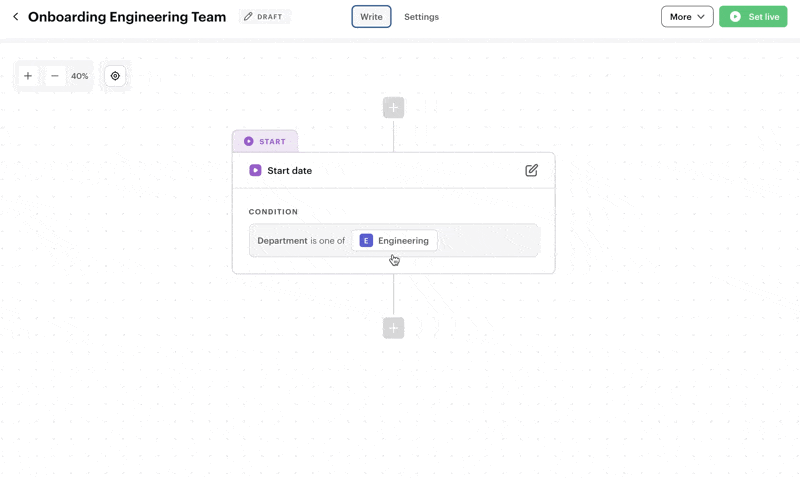The width and height of the screenshot is (800, 478).
Task: Click the pencil icon in the Draft badge
Action: pyautogui.click(x=248, y=17)
